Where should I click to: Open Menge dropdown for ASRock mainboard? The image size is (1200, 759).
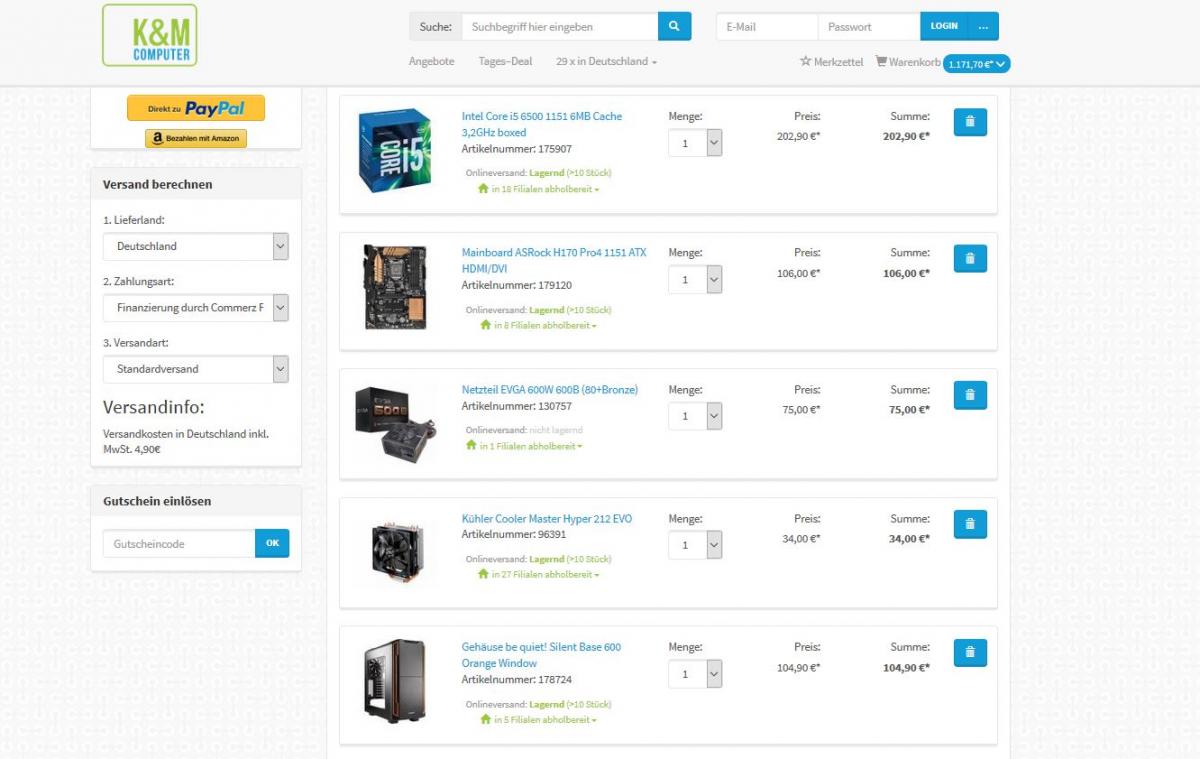pyautogui.click(x=695, y=279)
